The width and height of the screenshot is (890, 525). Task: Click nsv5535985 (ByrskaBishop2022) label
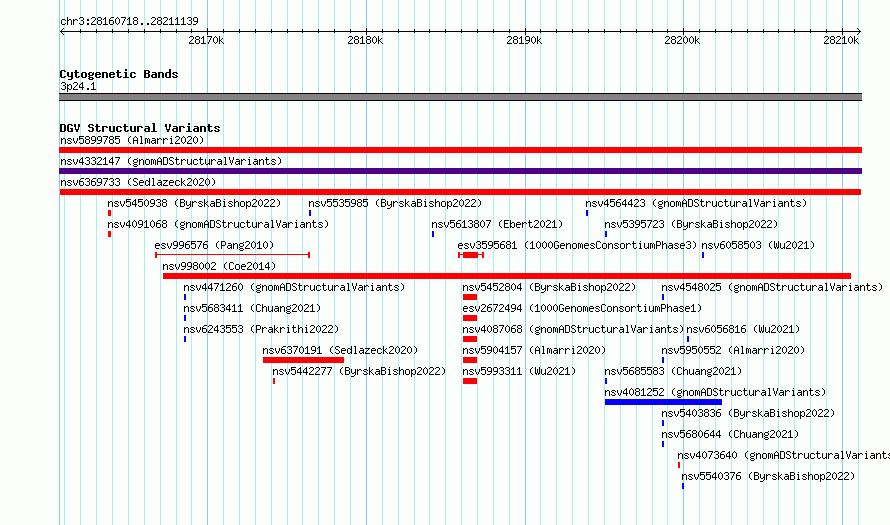point(395,203)
